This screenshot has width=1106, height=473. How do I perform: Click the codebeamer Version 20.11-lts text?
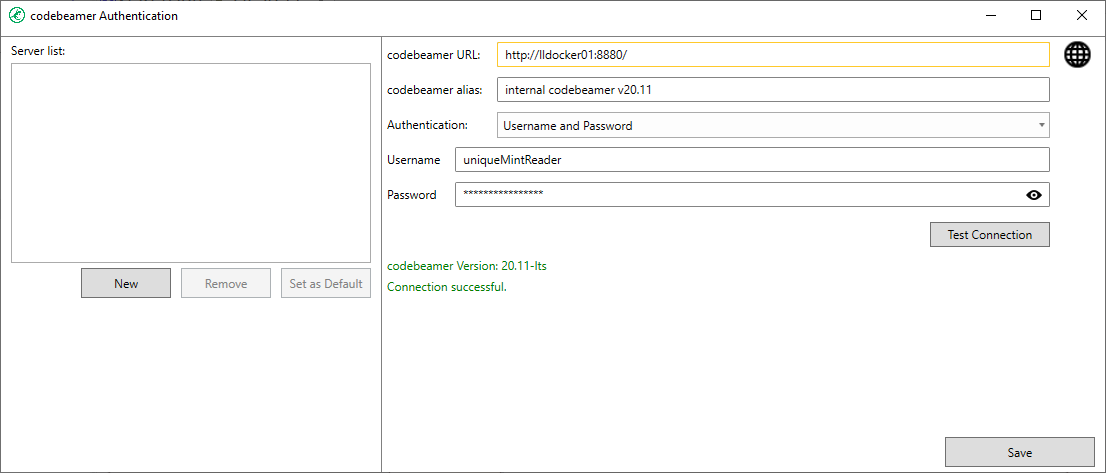[467, 266]
